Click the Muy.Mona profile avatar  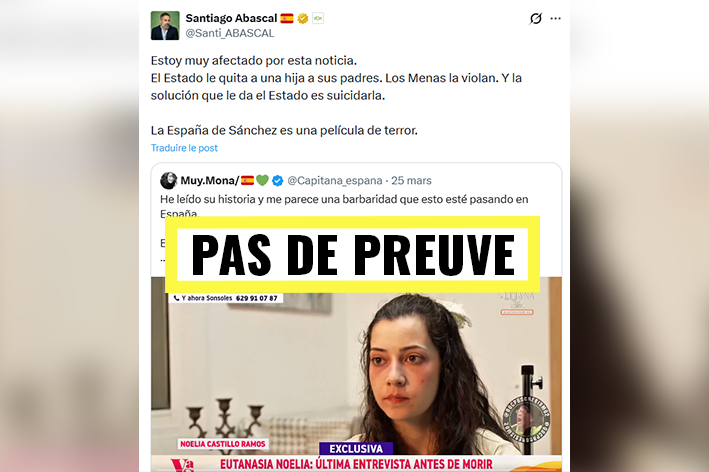coord(168,180)
